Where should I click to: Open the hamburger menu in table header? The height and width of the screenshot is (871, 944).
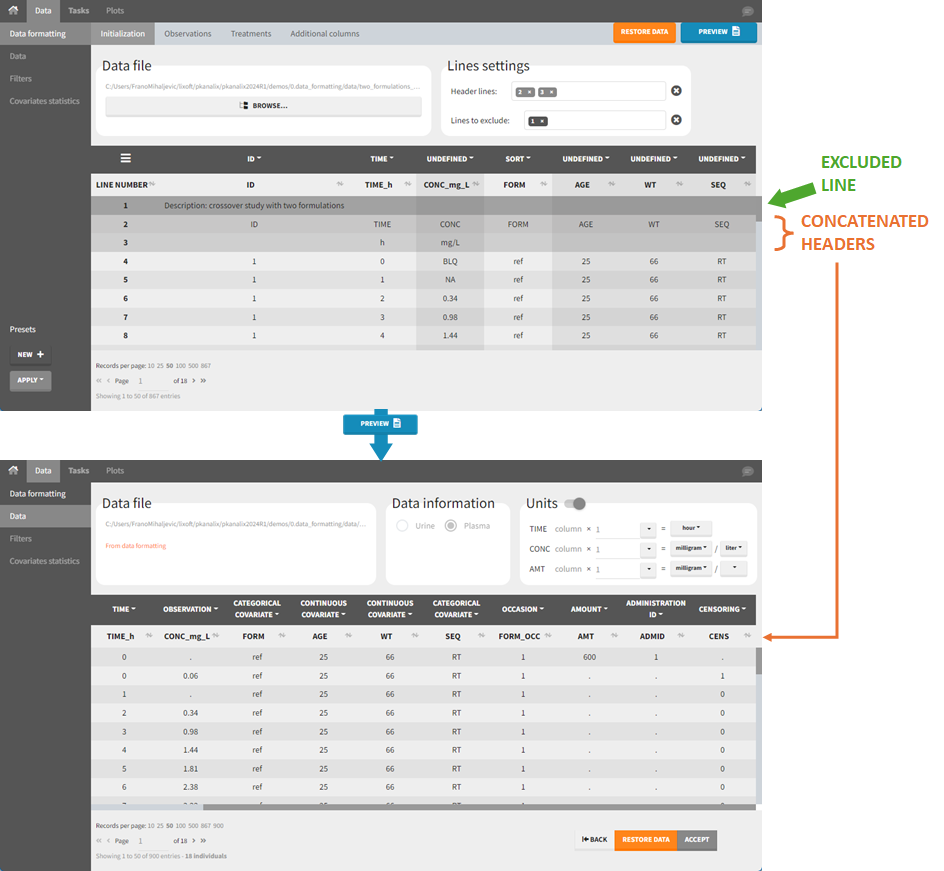click(x=126, y=158)
